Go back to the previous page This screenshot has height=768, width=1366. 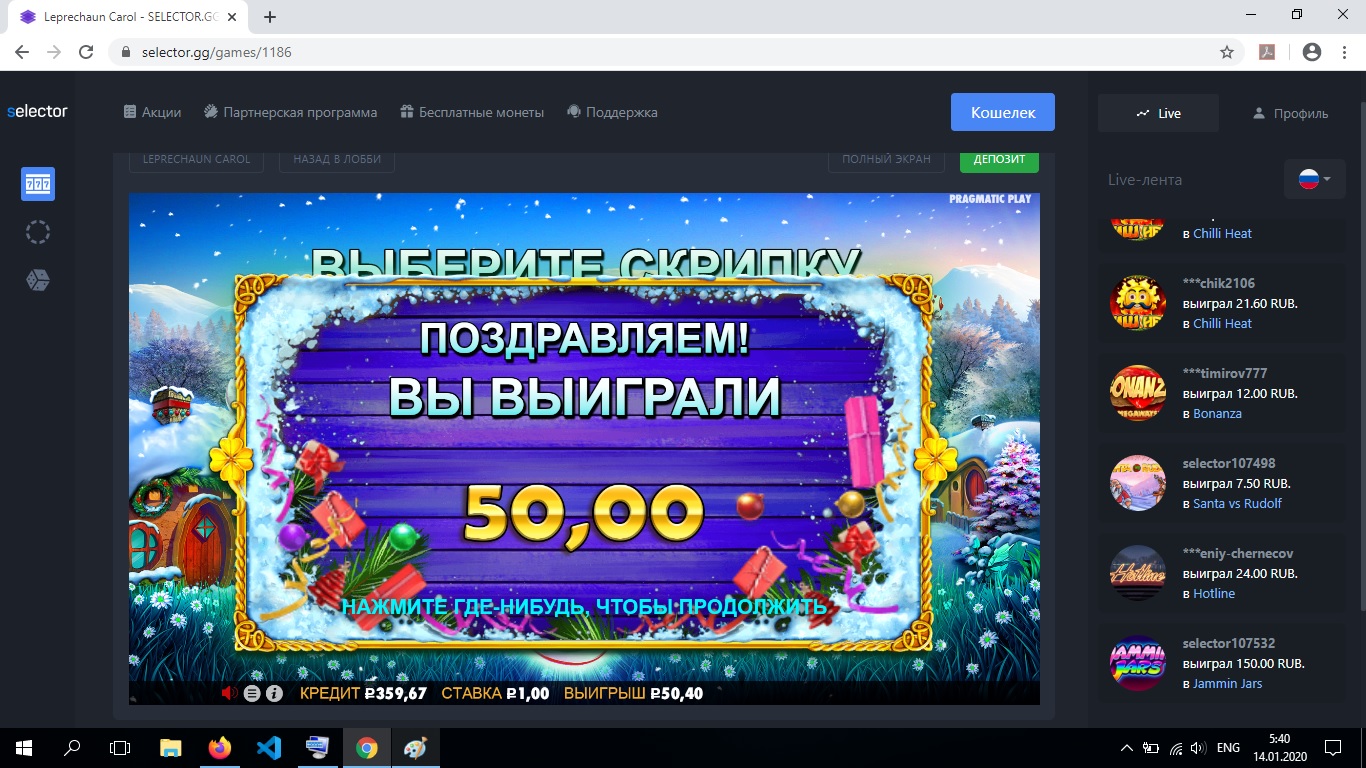22,52
